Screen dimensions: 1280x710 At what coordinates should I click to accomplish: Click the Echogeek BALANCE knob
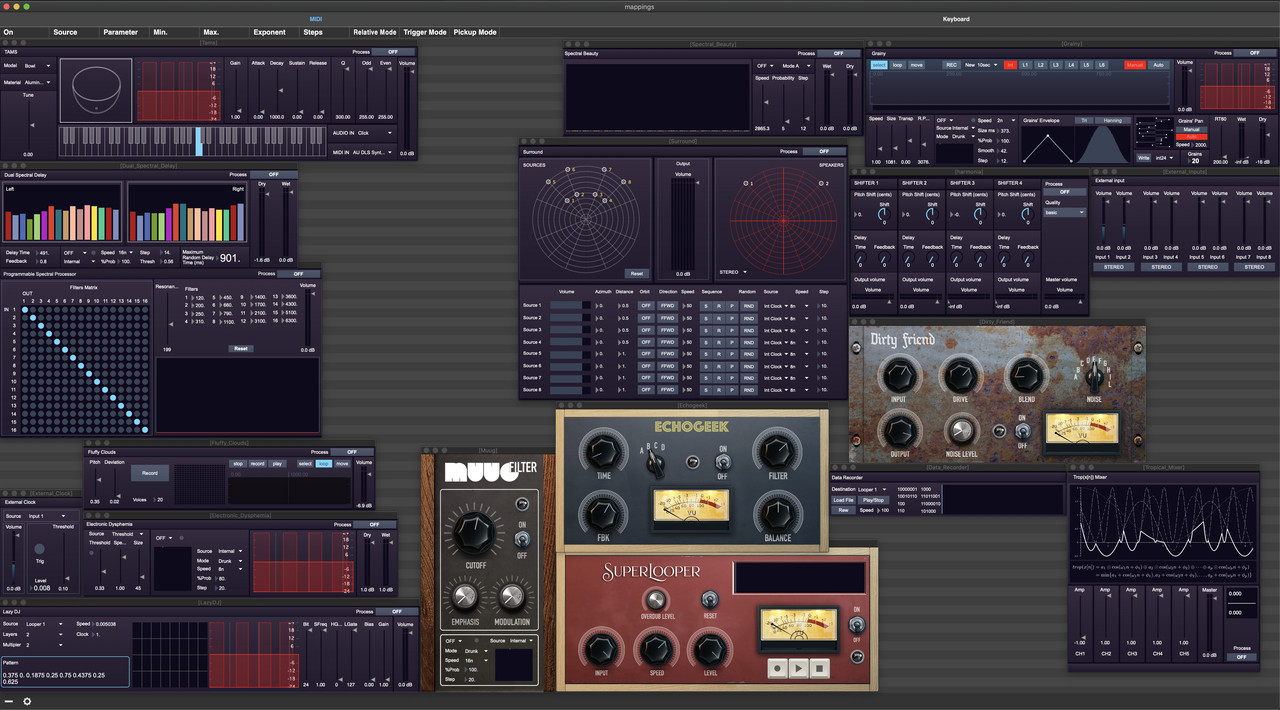[x=777, y=515]
